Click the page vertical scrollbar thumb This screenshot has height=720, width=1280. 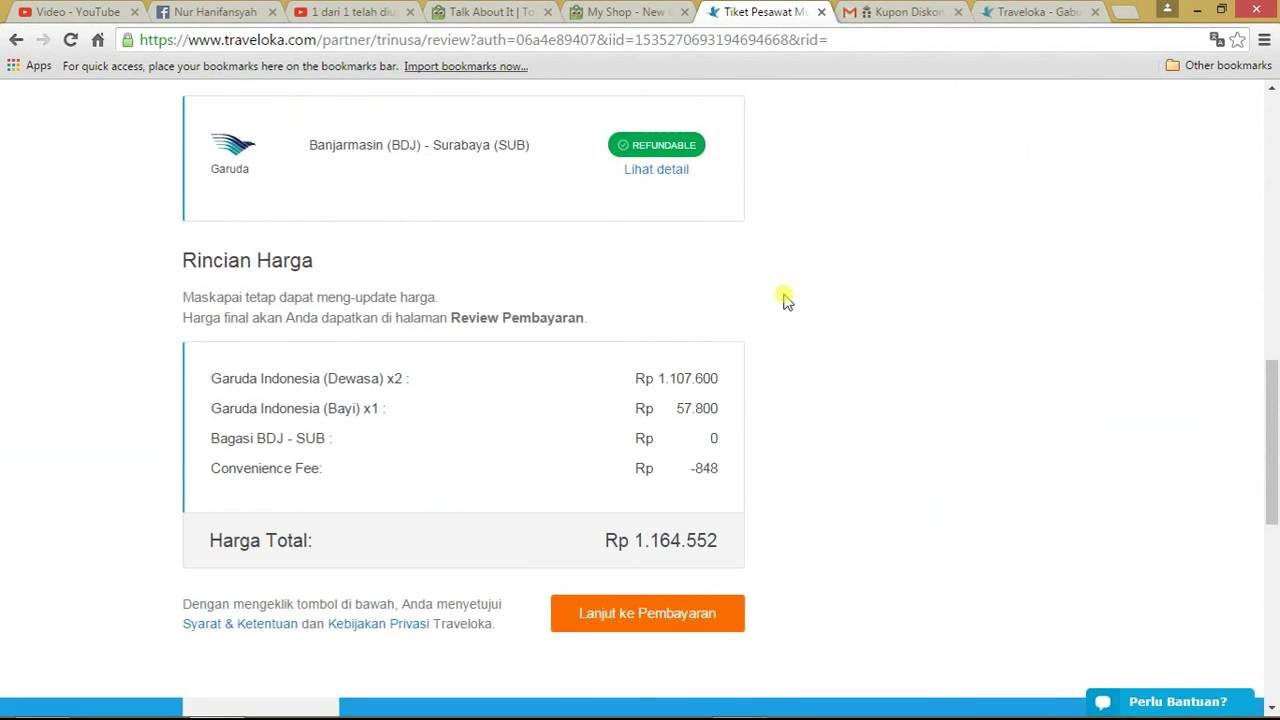coord(1272,440)
